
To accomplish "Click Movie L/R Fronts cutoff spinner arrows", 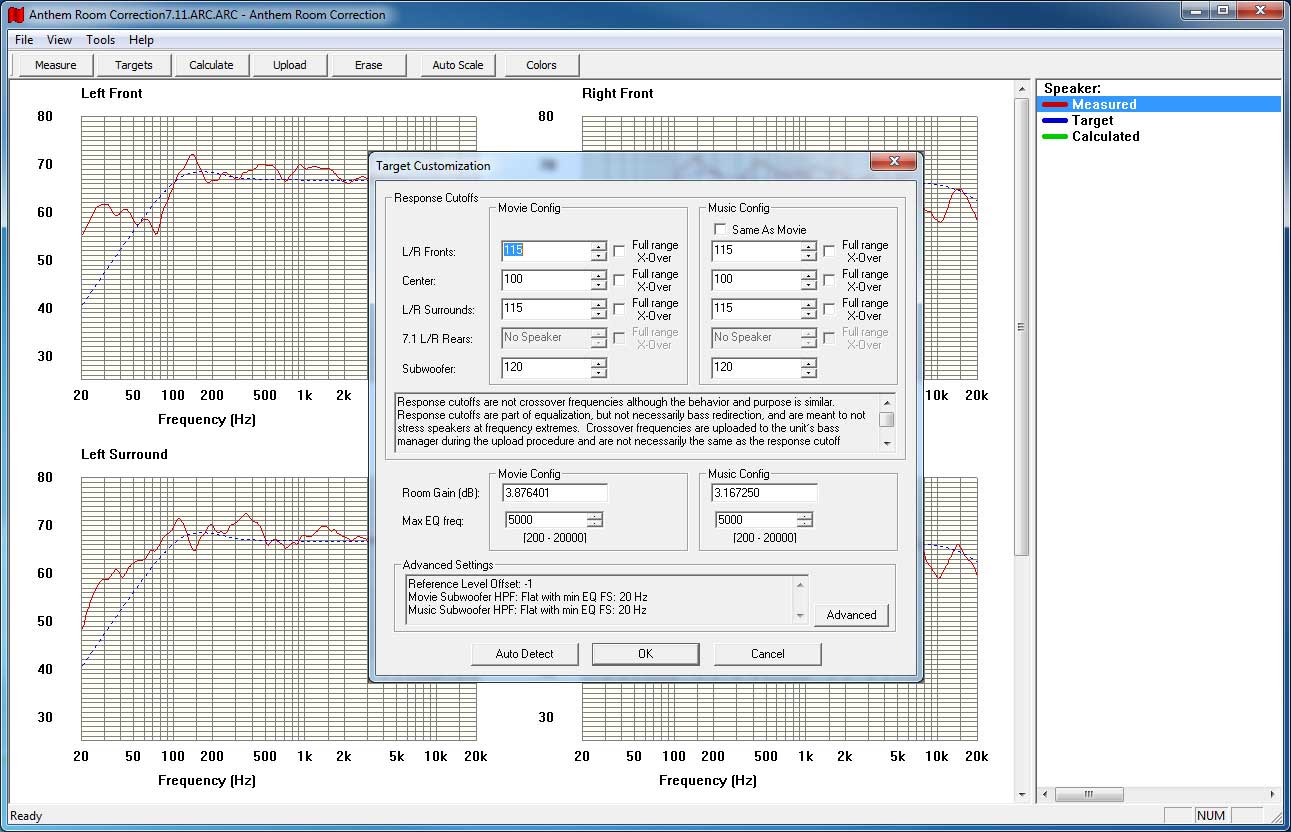I will (x=598, y=251).
